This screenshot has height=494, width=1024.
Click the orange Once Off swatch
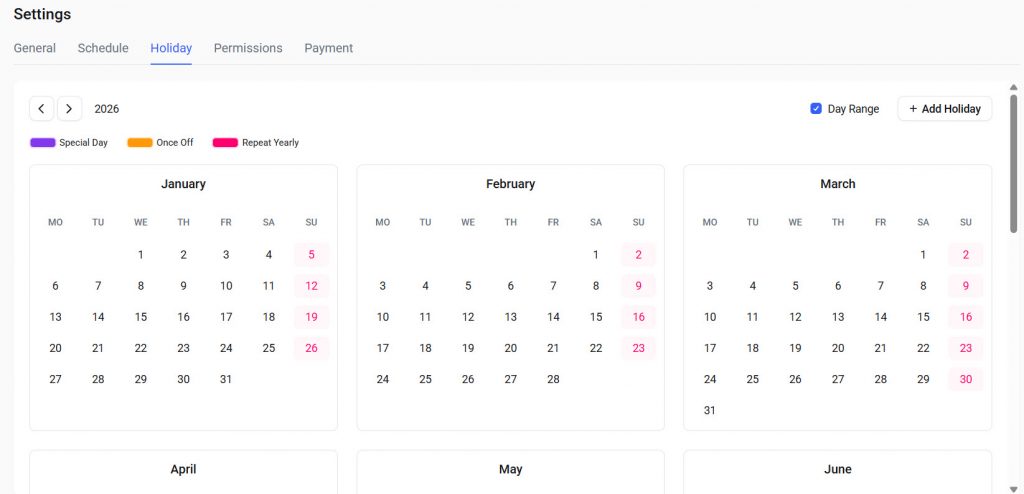tap(140, 143)
